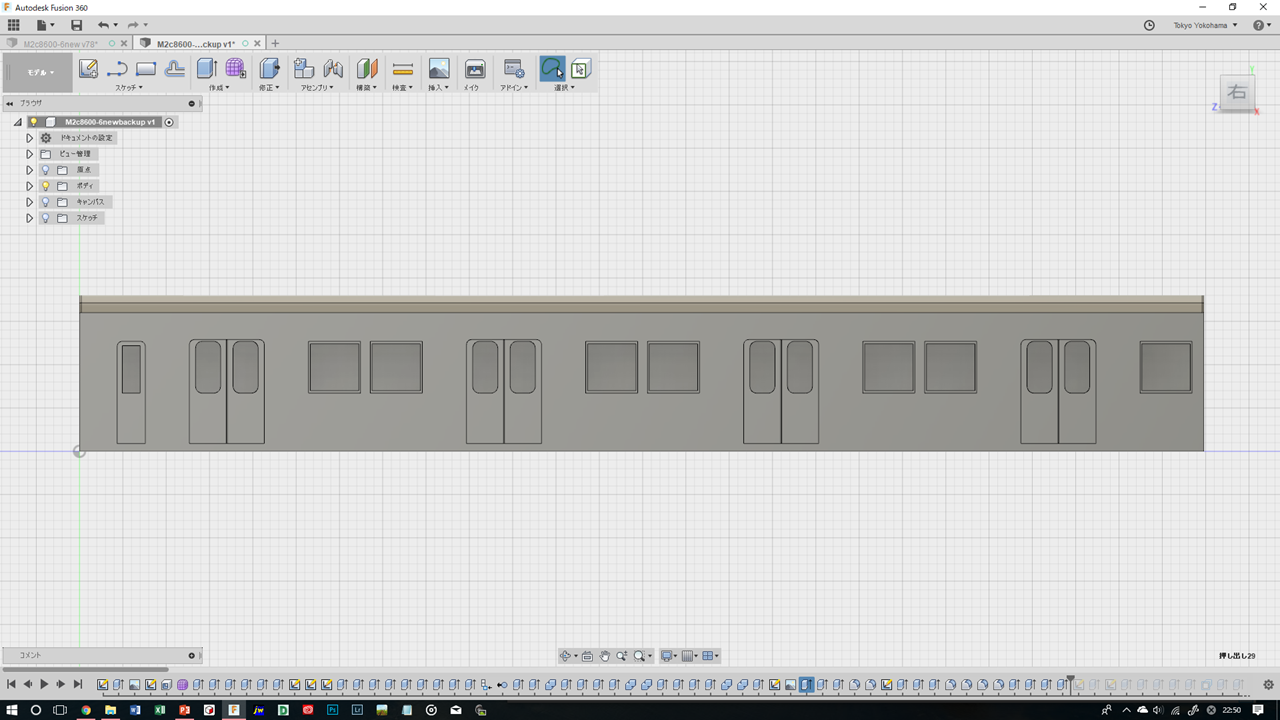Expand the ドキュメントの設定 tree node
The height and width of the screenshot is (720, 1280).
point(30,138)
